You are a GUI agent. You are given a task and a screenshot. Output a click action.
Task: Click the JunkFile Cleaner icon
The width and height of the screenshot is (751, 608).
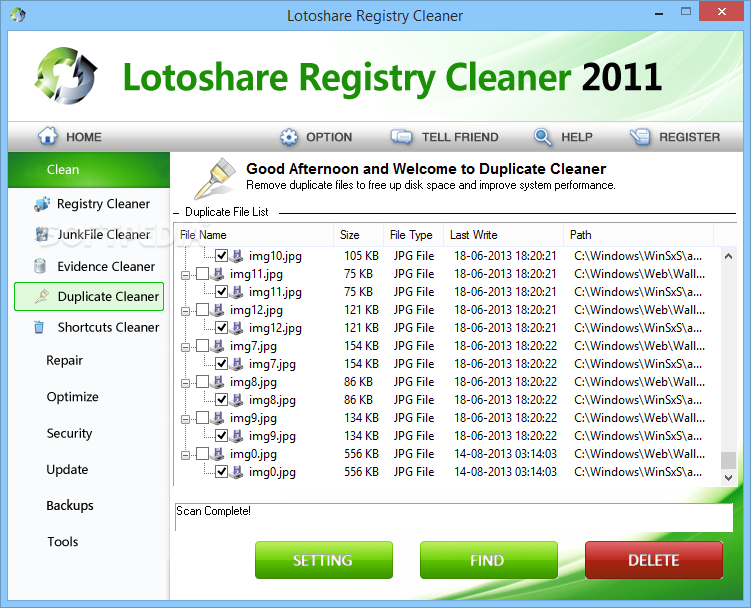click(x=42, y=234)
